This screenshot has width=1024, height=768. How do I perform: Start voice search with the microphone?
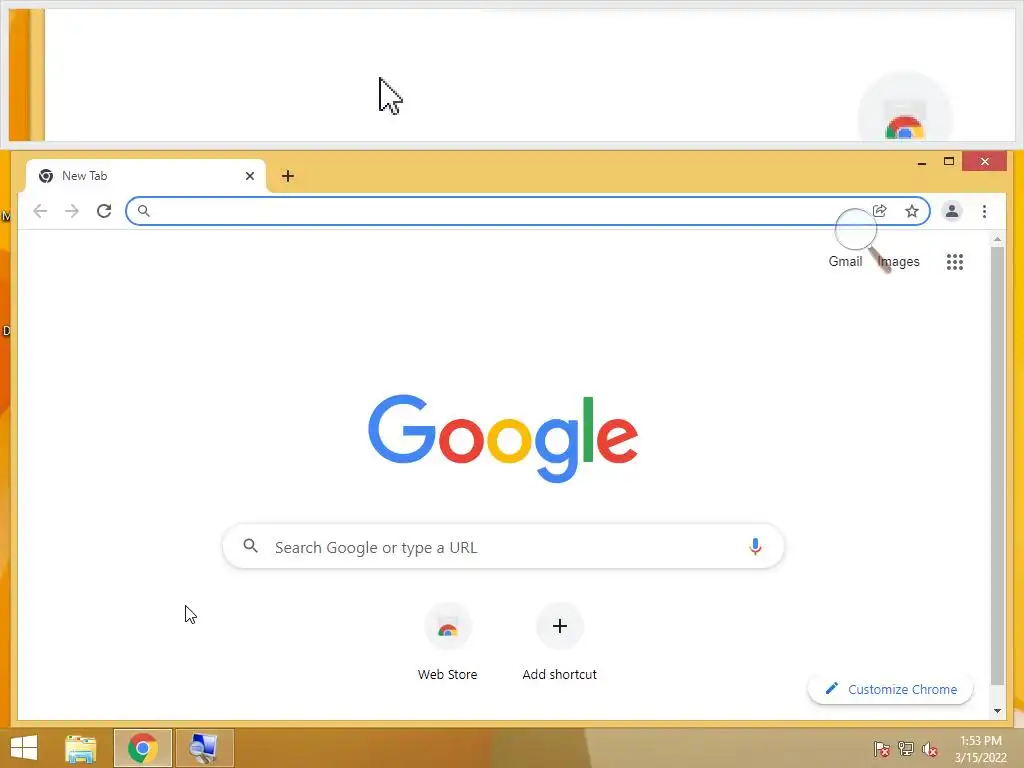[x=755, y=547]
